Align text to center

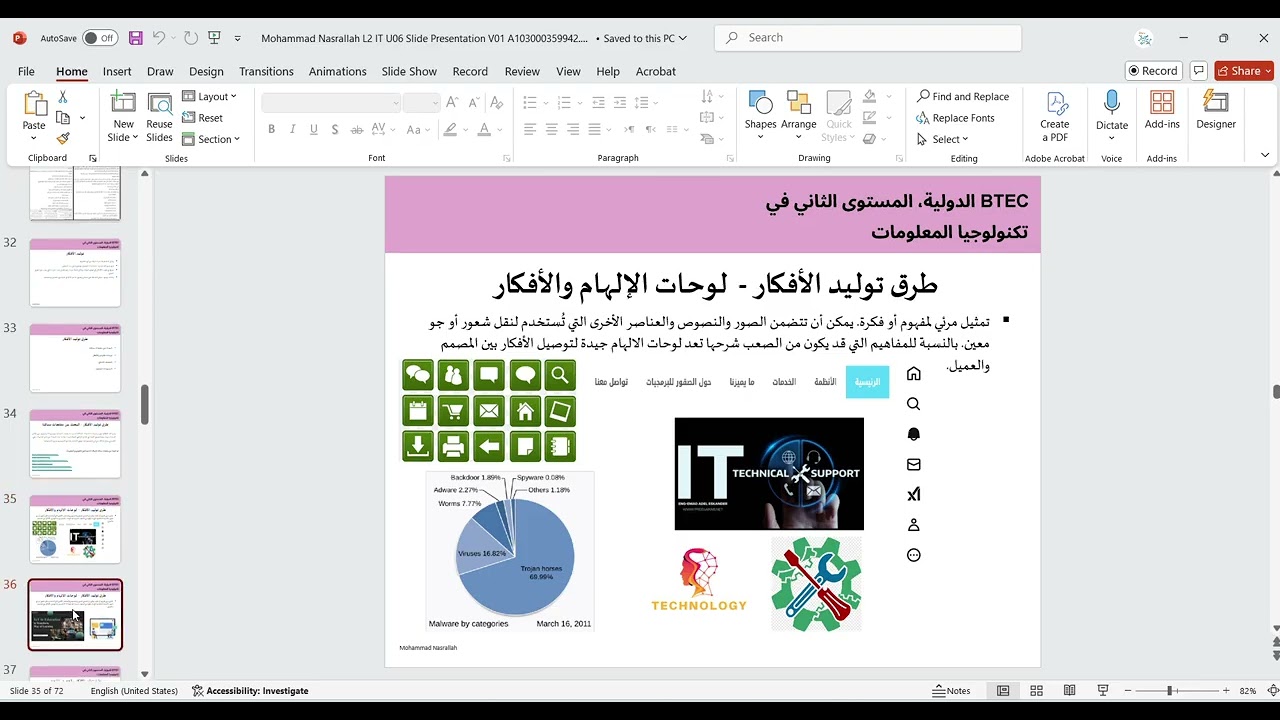[x=552, y=130]
